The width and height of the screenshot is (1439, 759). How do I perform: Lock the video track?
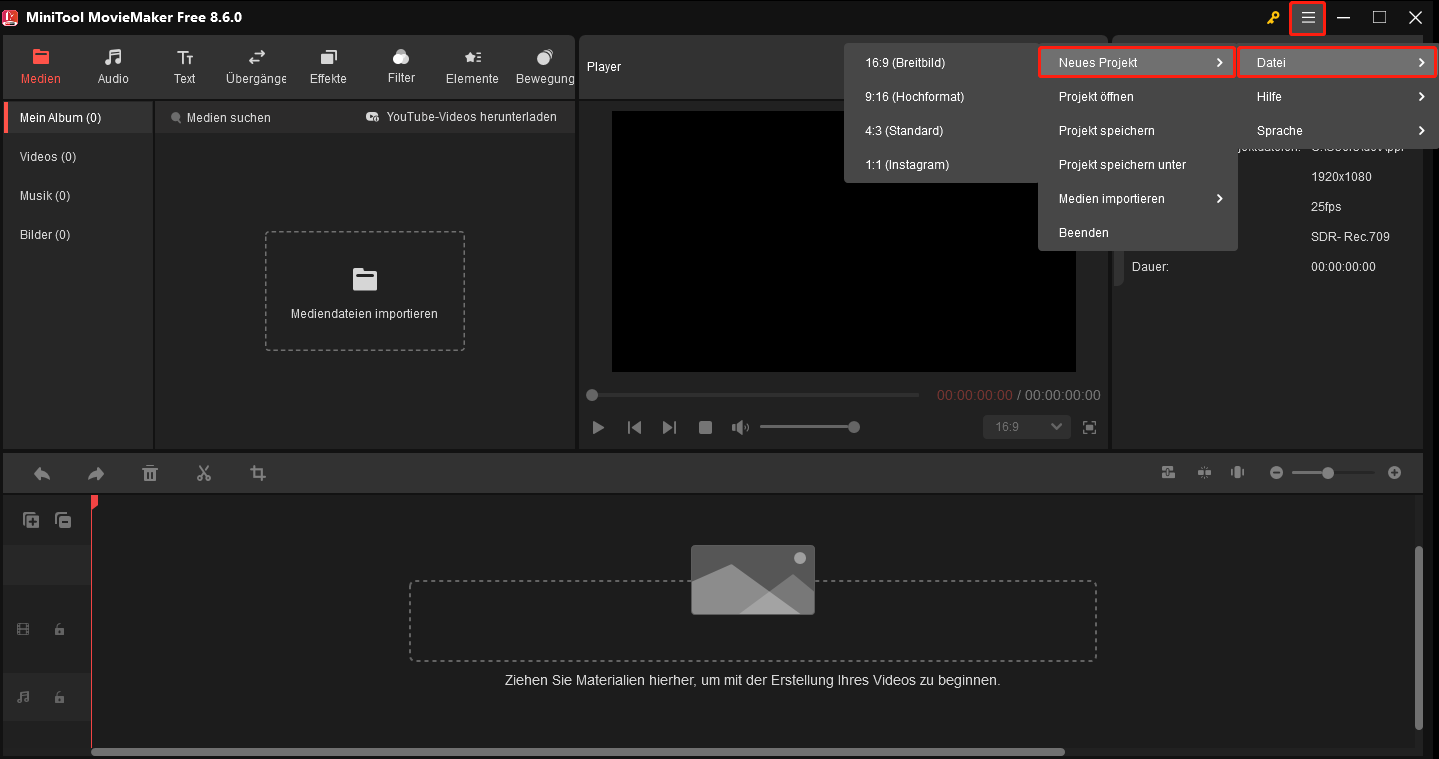coord(58,629)
